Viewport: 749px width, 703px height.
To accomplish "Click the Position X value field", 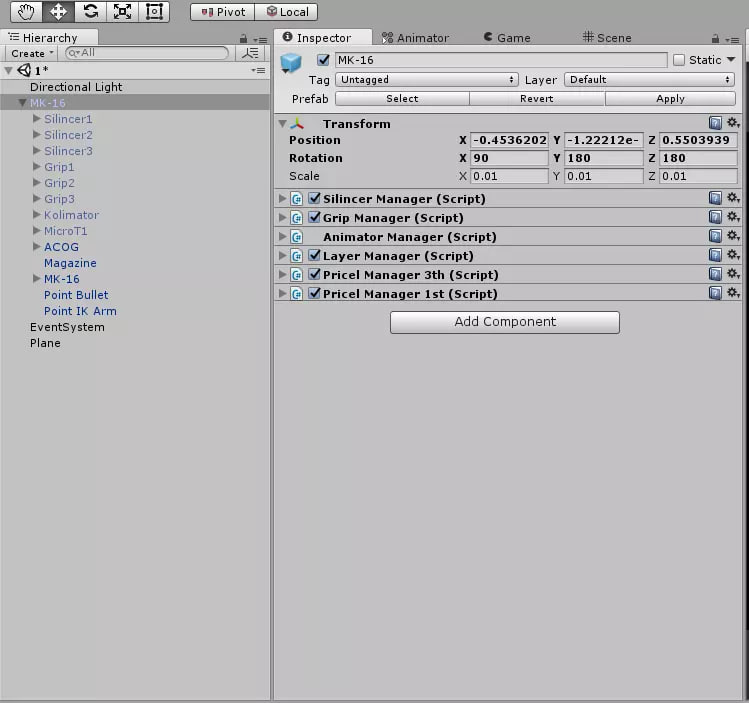I will coord(509,140).
